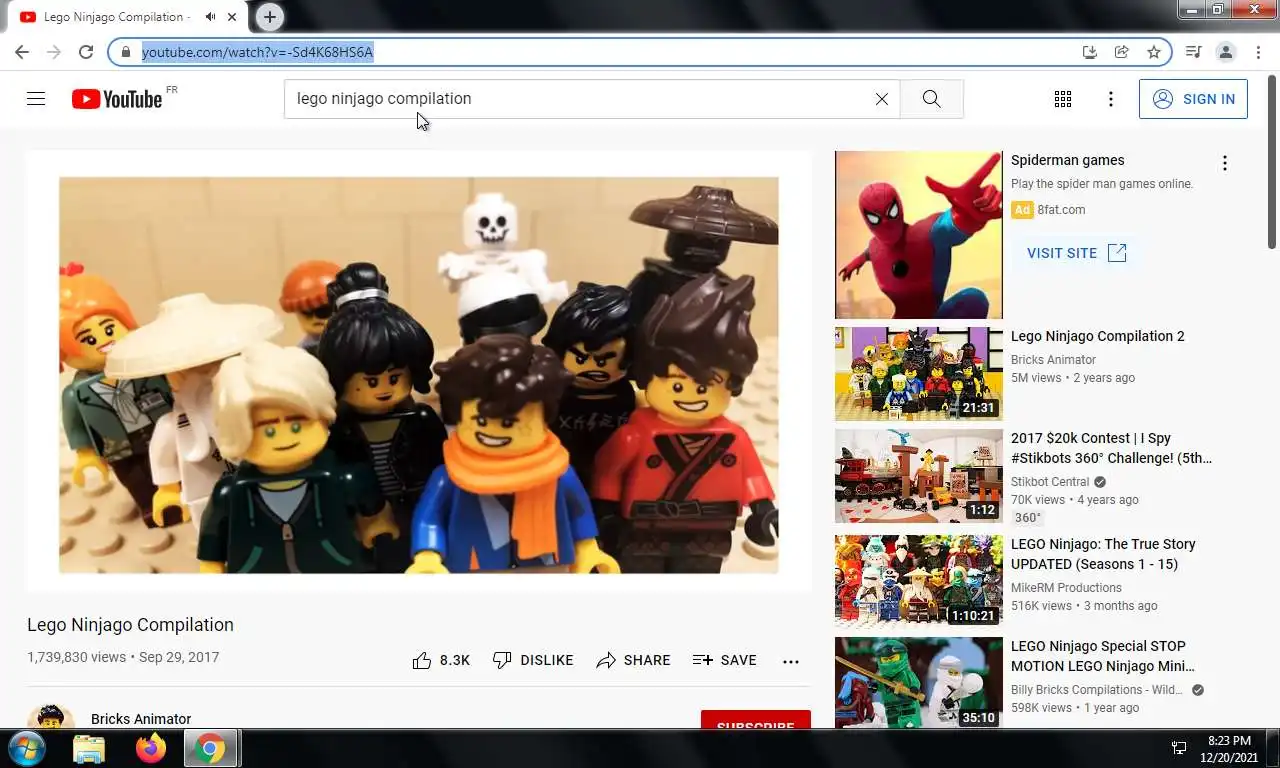1280x768 pixels.
Task: Go to YouTube home via logo
Action: (x=116, y=99)
